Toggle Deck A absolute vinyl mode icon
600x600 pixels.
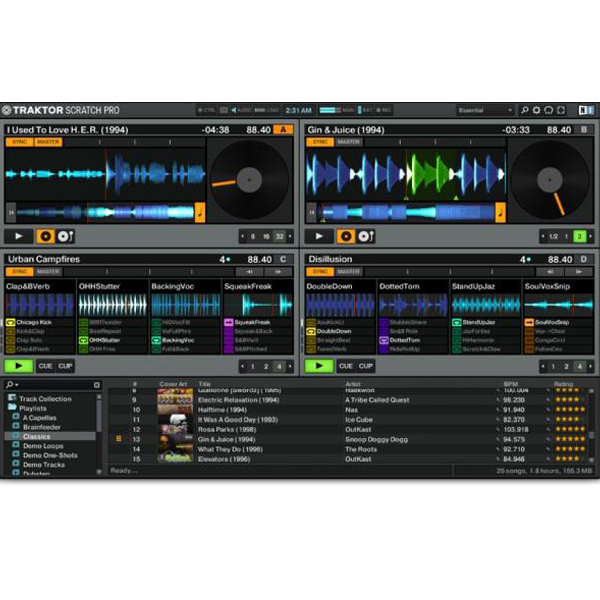(x=45, y=236)
